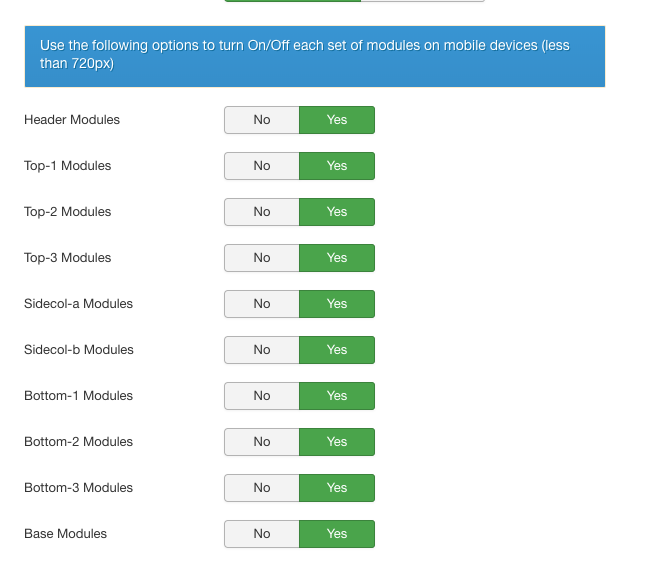Select Yes for Base Modules
This screenshot has width=656, height=570.
coord(337,534)
